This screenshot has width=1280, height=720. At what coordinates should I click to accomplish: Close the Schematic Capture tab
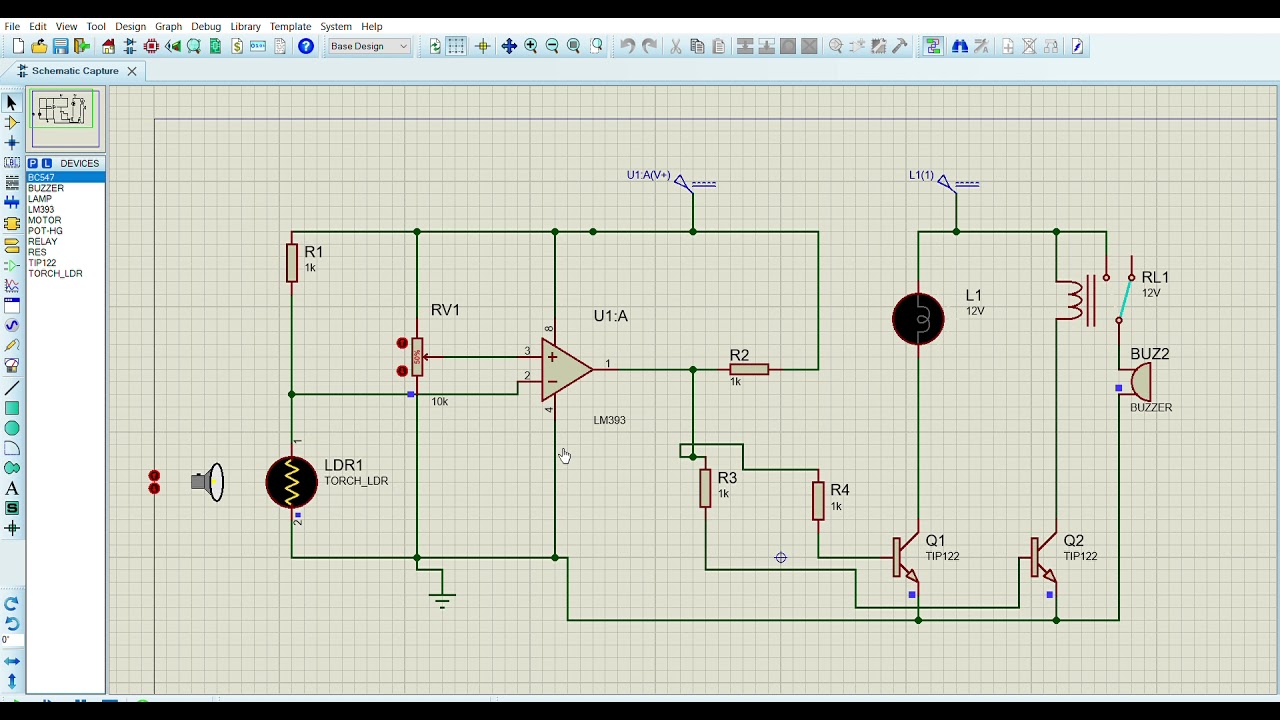tap(131, 71)
